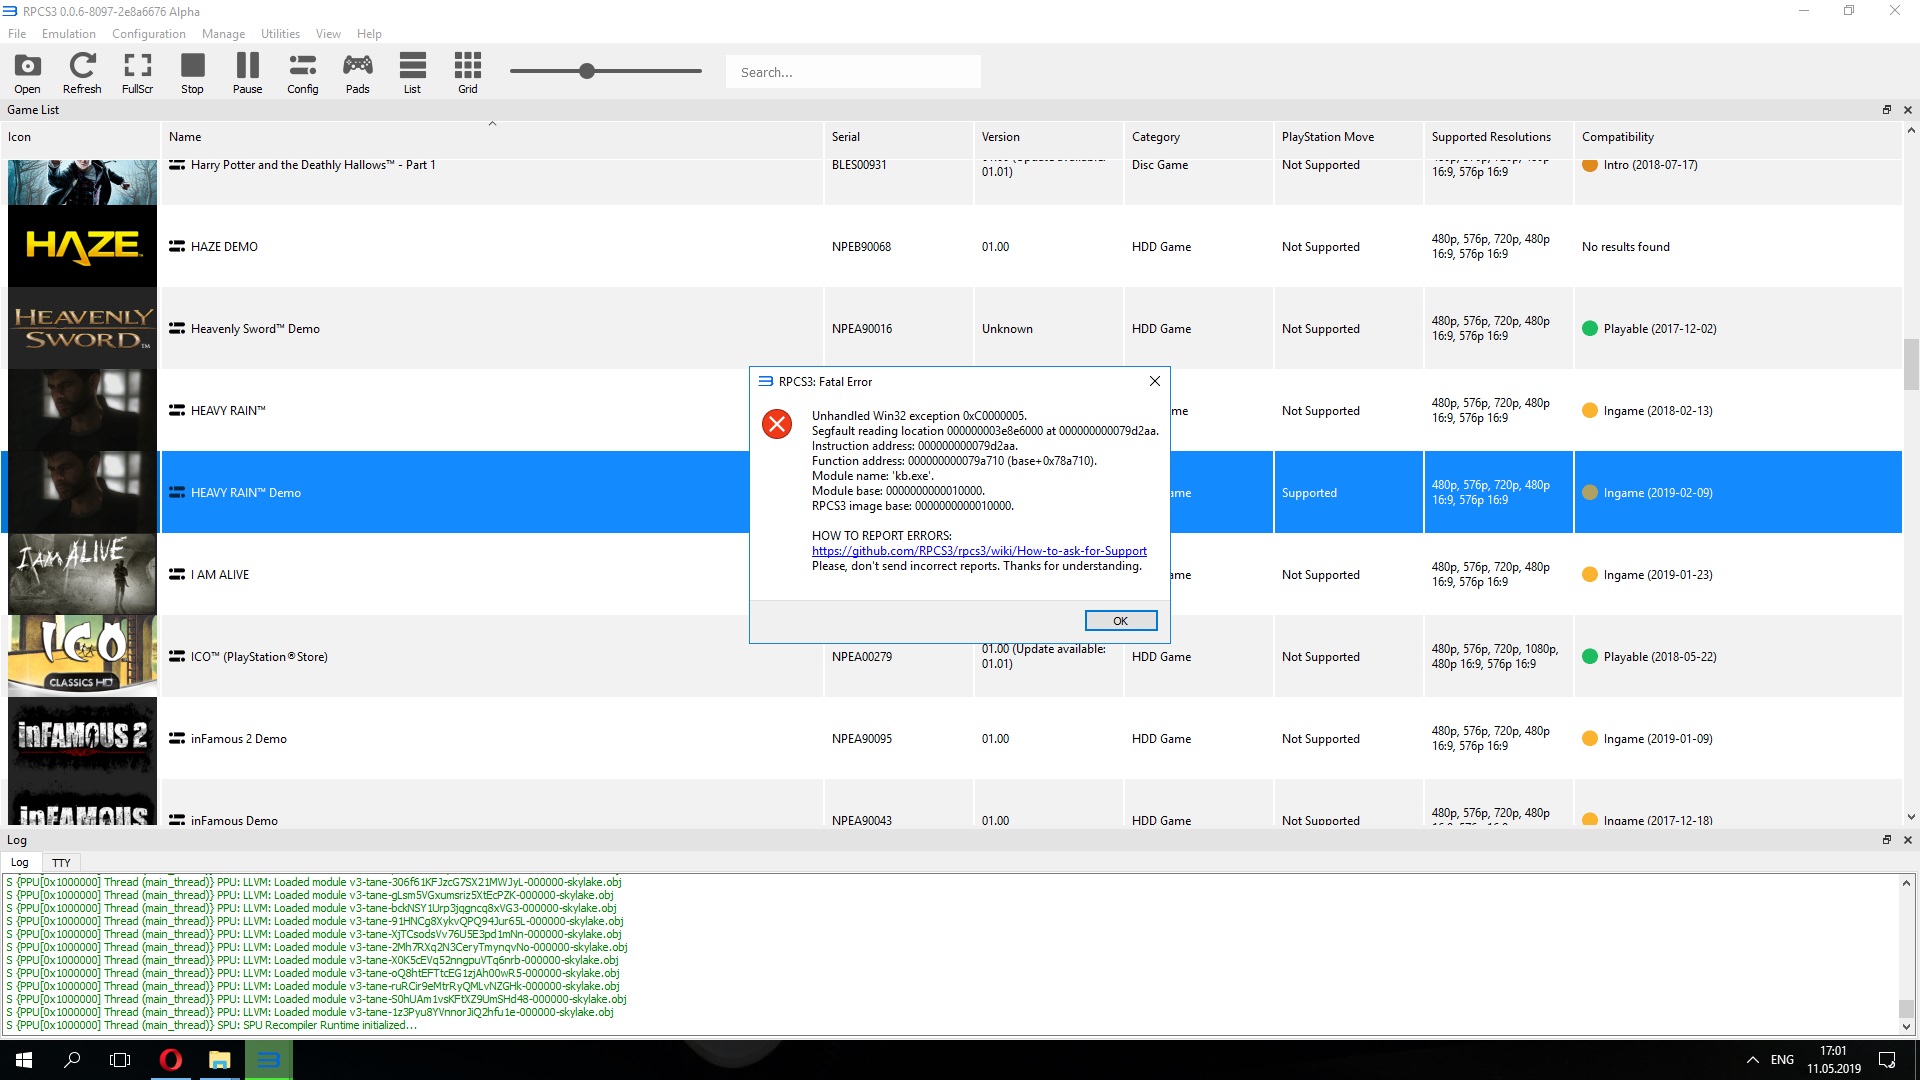Open Task View on taskbar
Viewport: 1920px width, 1080px height.
coord(120,1060)
